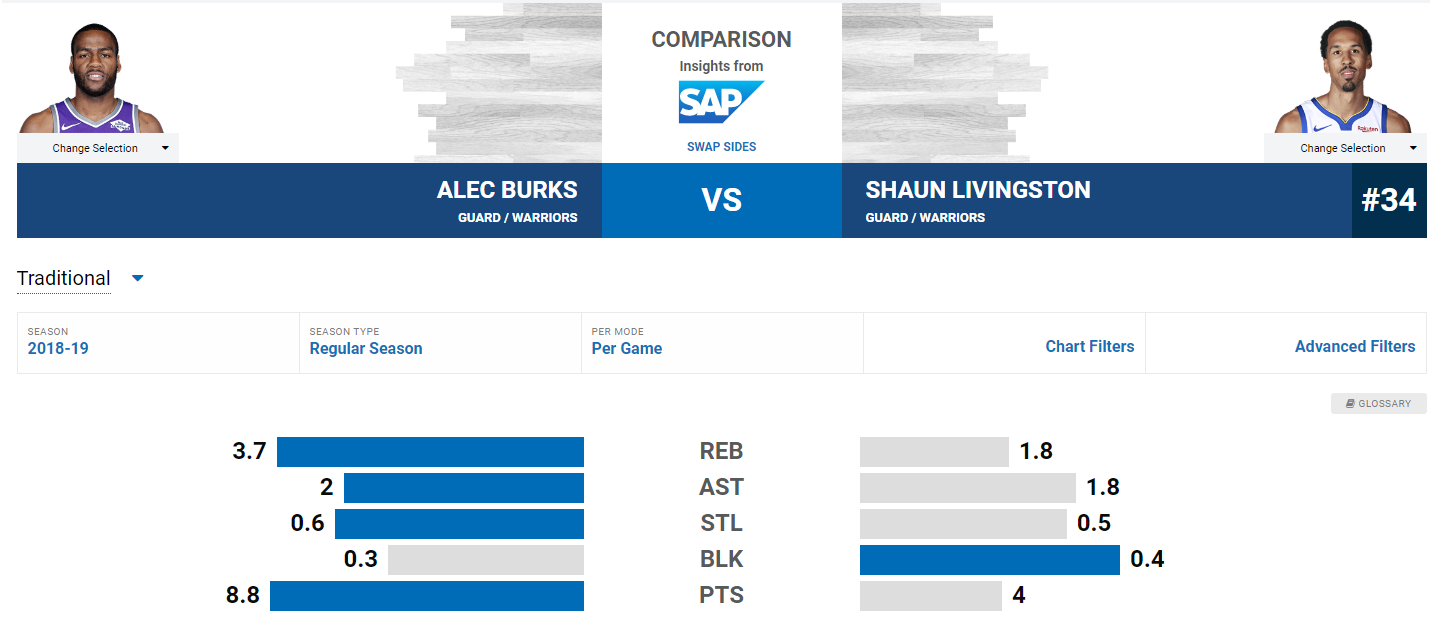This screenshot has width=1436, height=636.
Task: Click the glossary book icon
Action: coord(1350,404)
